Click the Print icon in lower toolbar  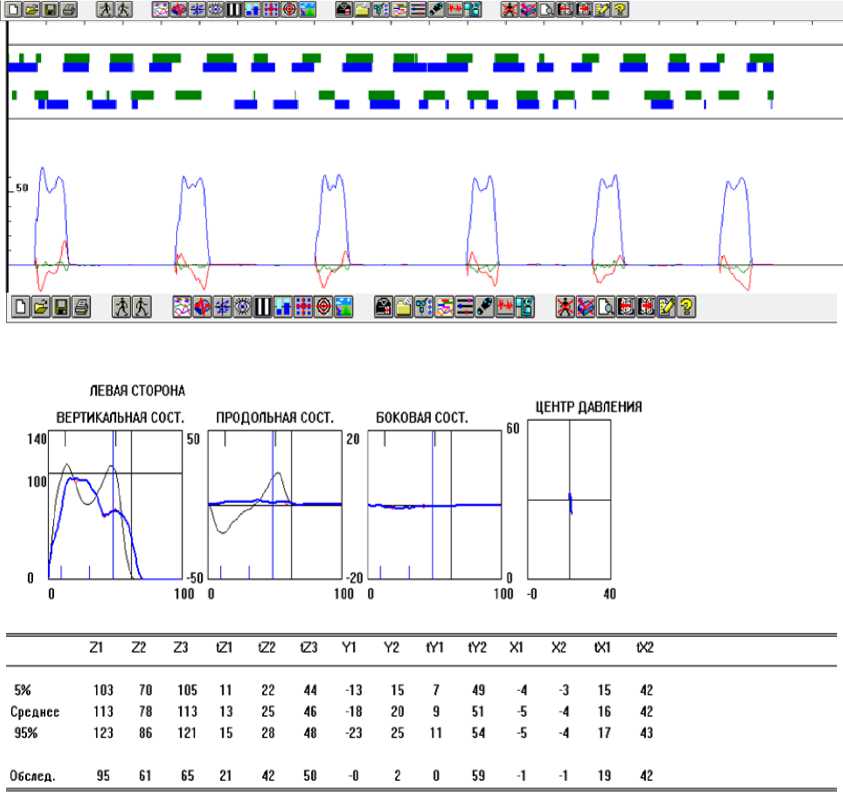(x=81, y=306)
